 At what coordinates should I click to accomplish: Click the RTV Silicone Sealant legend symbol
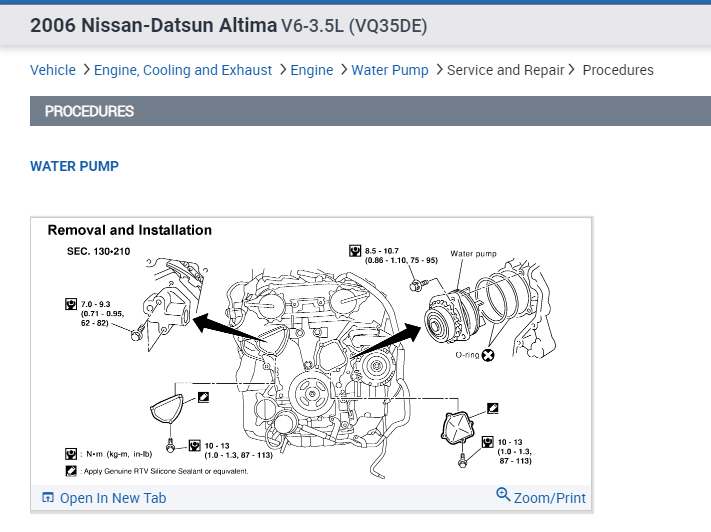[x=72, y=470]
